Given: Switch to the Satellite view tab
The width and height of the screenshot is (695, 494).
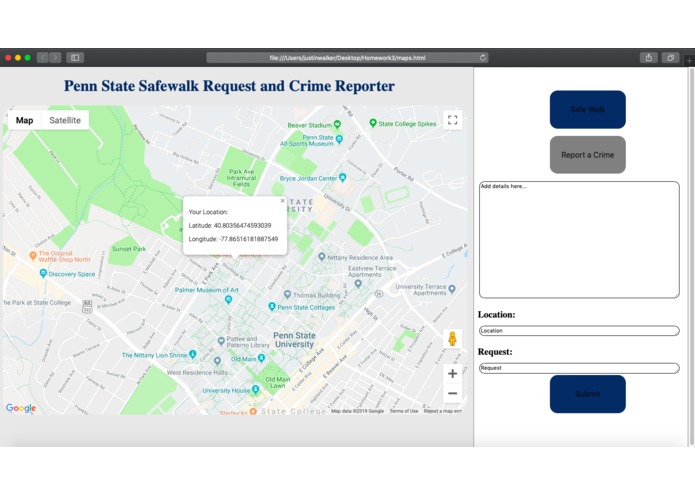Looking at the screenshot, I should pyautogui.click(x=65, y=120).
